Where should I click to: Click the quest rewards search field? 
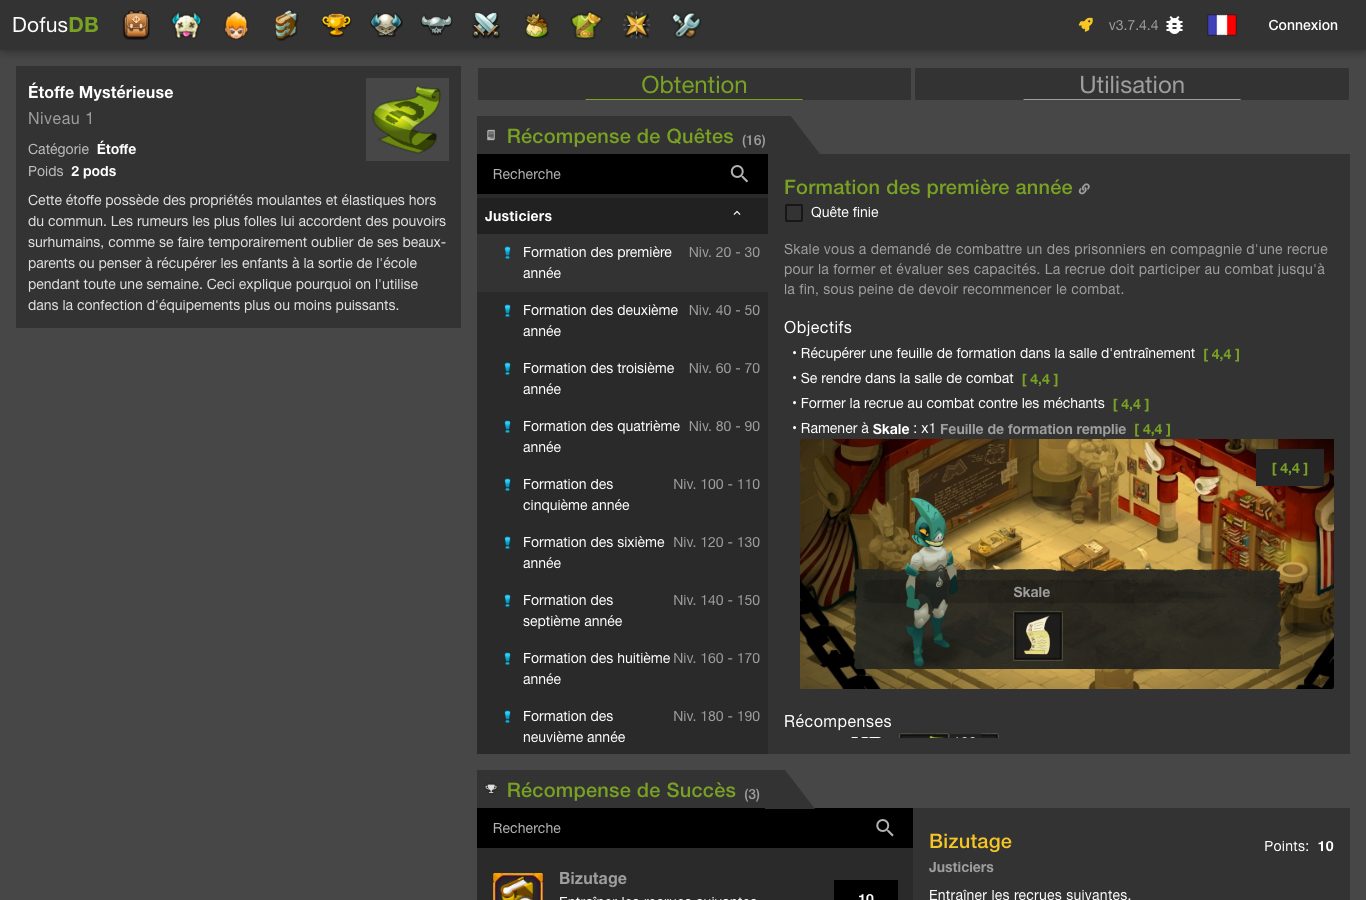[x=605, y=174]
